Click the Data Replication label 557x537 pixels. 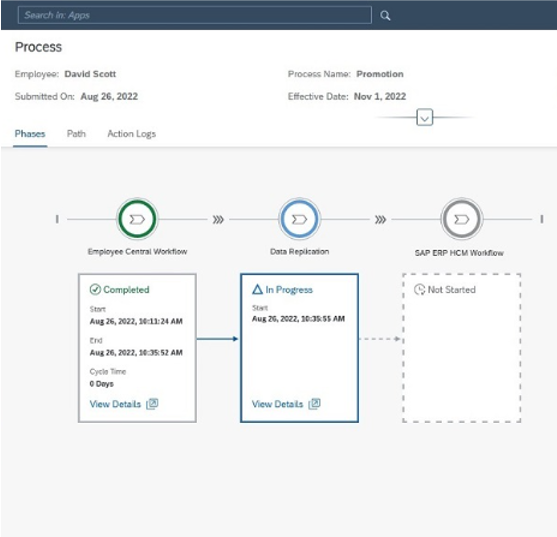coord(299,252)
